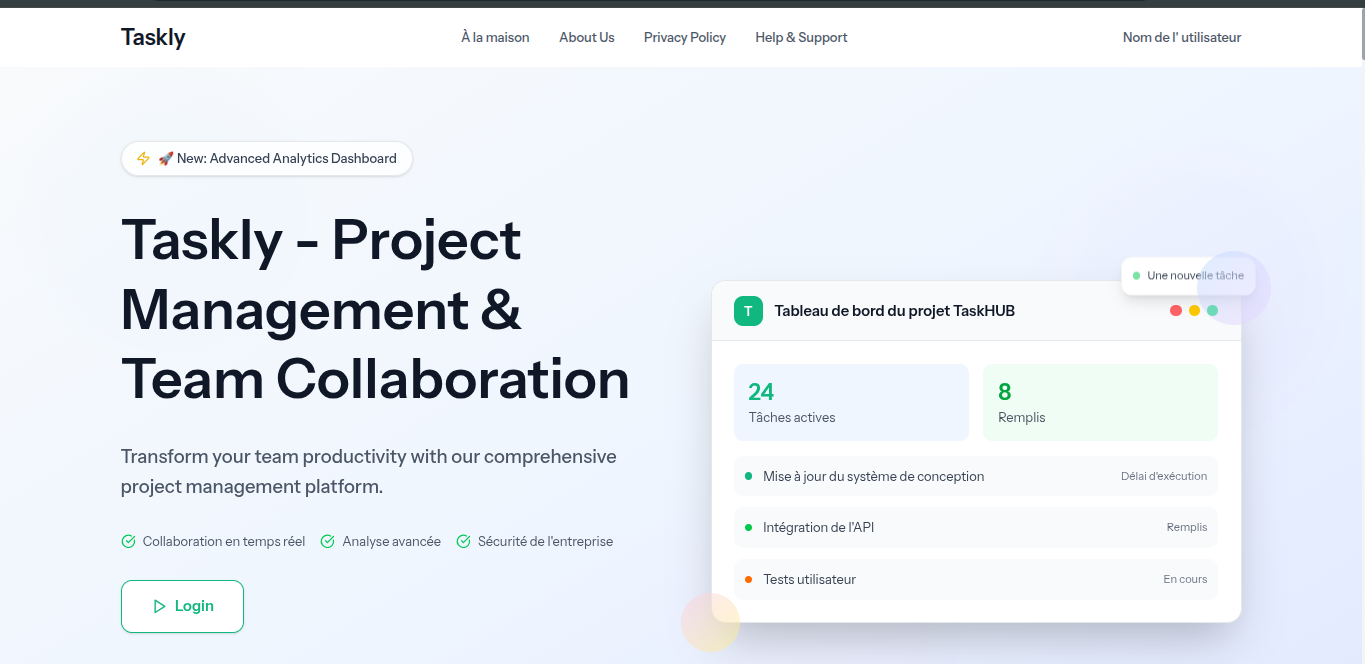Open the À la maison nav item
The height and width of the screenshot is (664, 1365).
(495, 37)
